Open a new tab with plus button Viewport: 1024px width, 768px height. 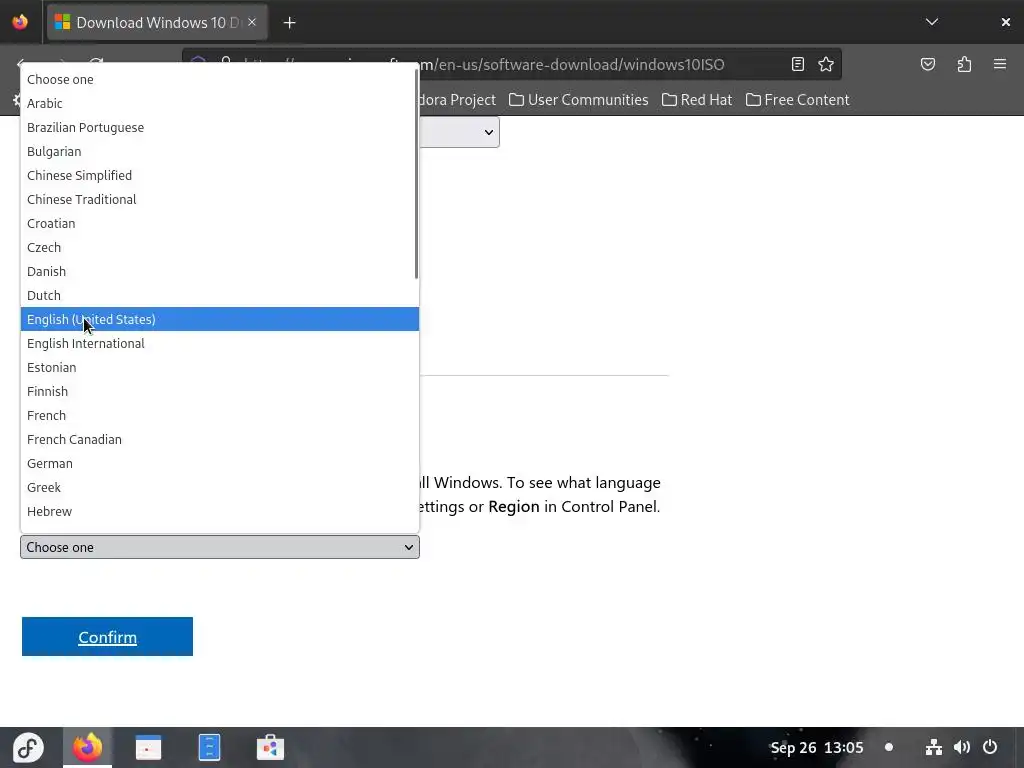point(289,23)
